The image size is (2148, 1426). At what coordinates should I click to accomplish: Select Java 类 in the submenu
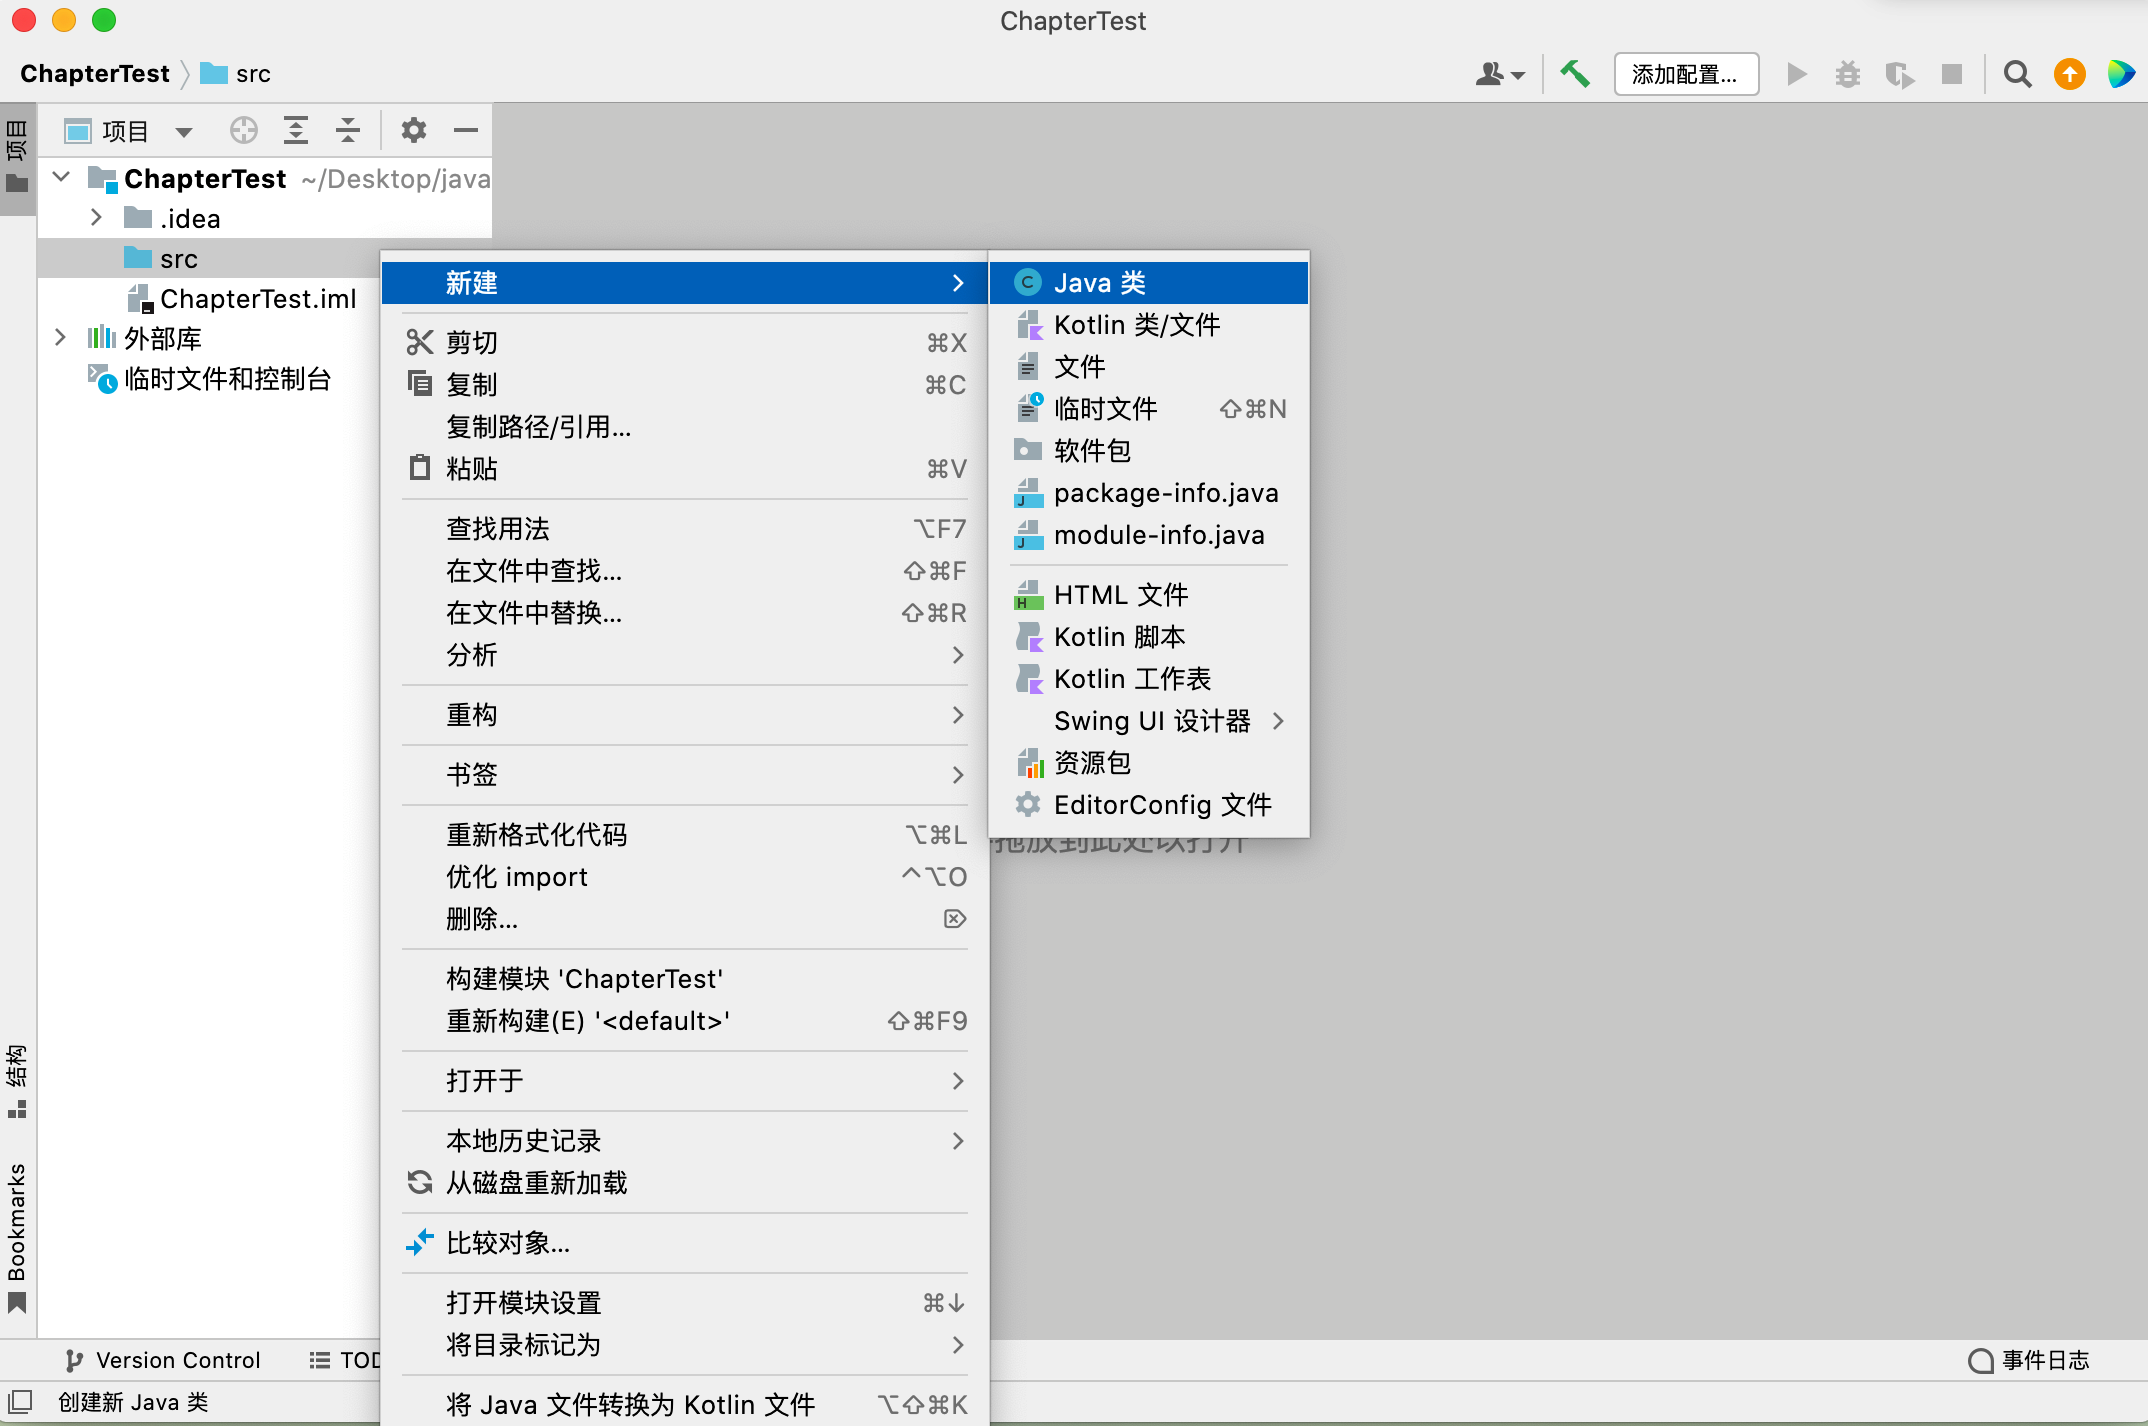pyautogui.click(x=1099, y=283)
